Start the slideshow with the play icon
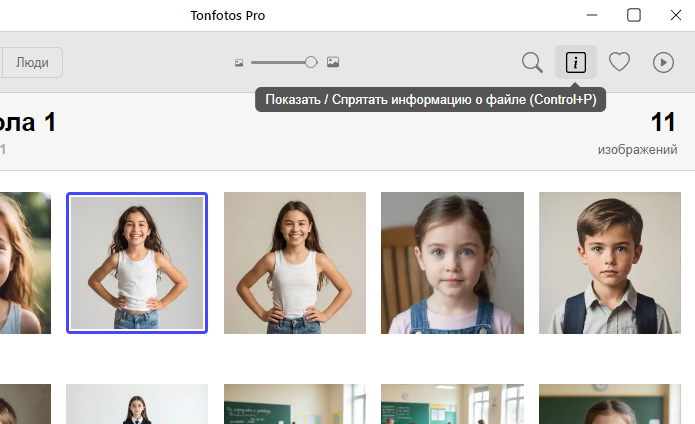The width and height of the screenshot is (695, 424). pos(663,62)
